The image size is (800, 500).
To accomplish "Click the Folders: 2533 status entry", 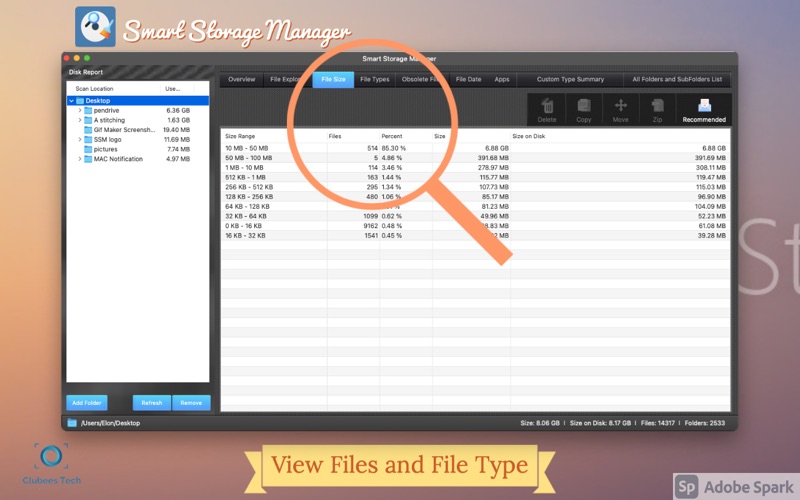I will (704, 423).
